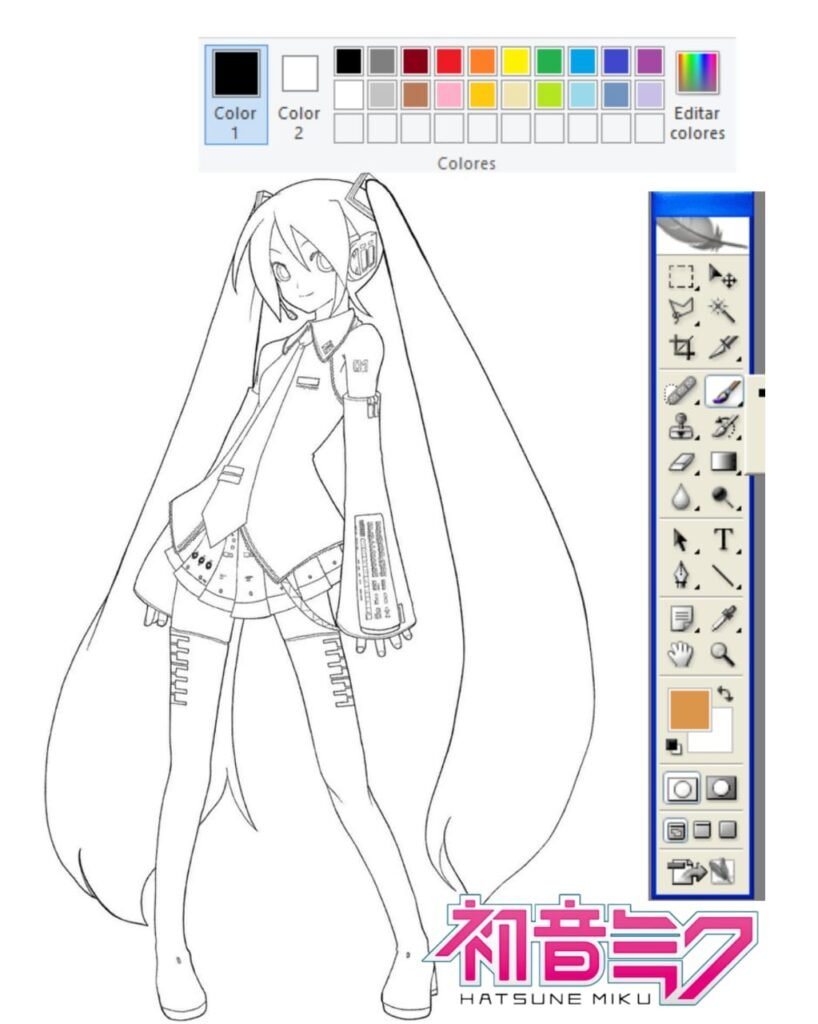
Task: Set Standard Screen Mode
Action: coord(676,830)
